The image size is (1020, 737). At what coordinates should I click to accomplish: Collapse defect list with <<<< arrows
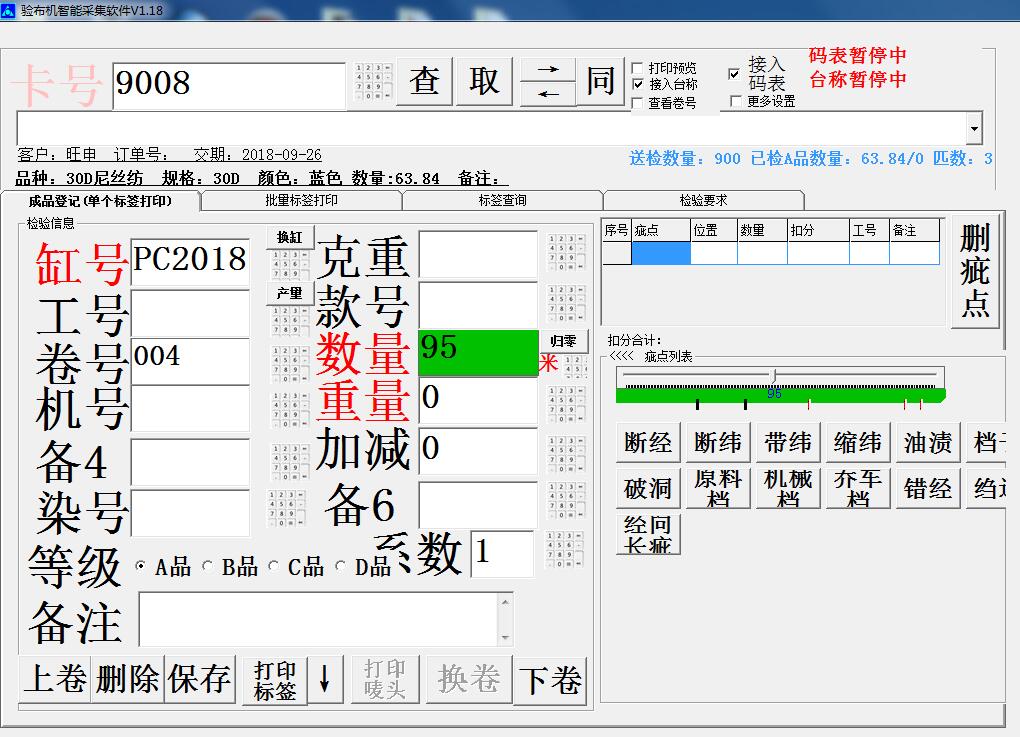coord(621,356)
